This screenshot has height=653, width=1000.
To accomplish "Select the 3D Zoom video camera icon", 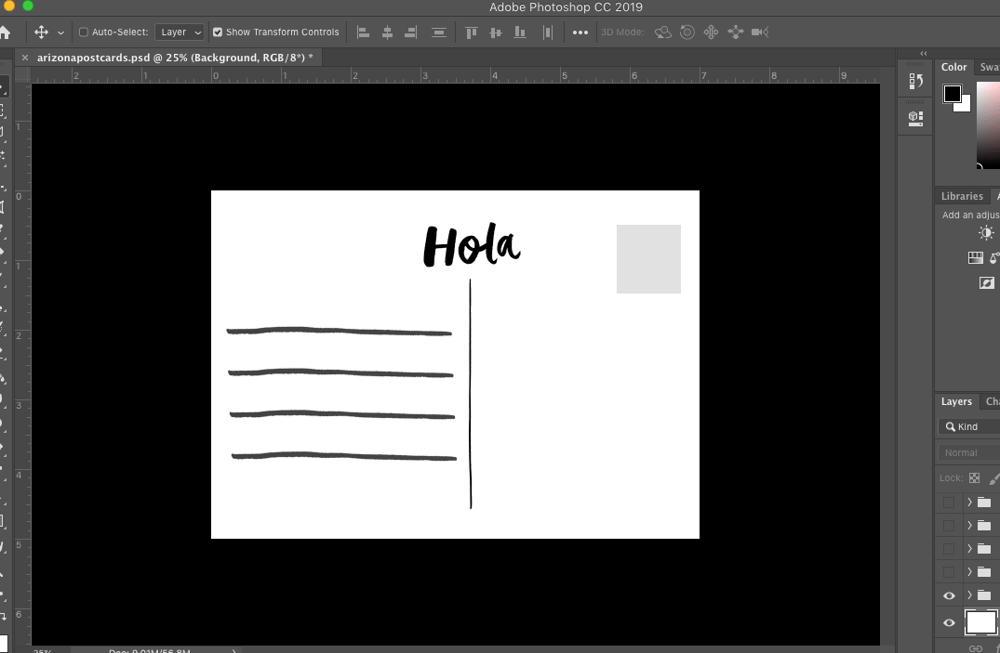I will (760, 32).
